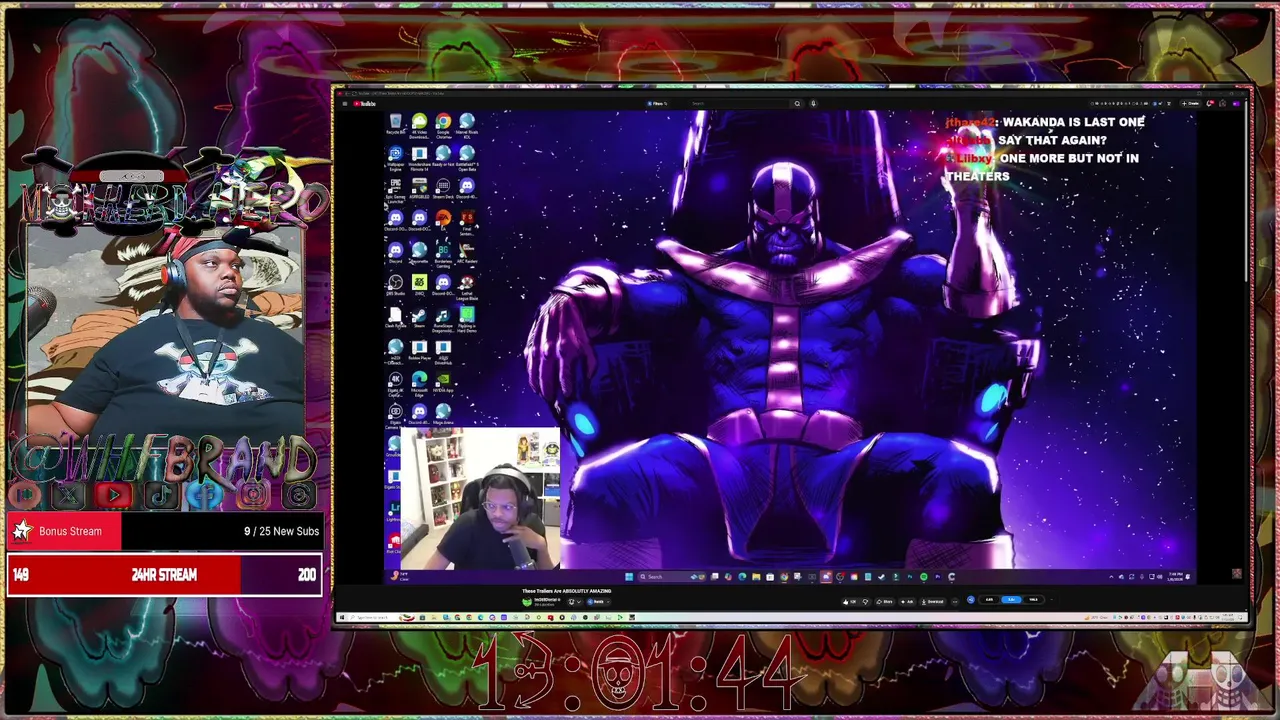Click the Download button under video

(x=932, y=602)
